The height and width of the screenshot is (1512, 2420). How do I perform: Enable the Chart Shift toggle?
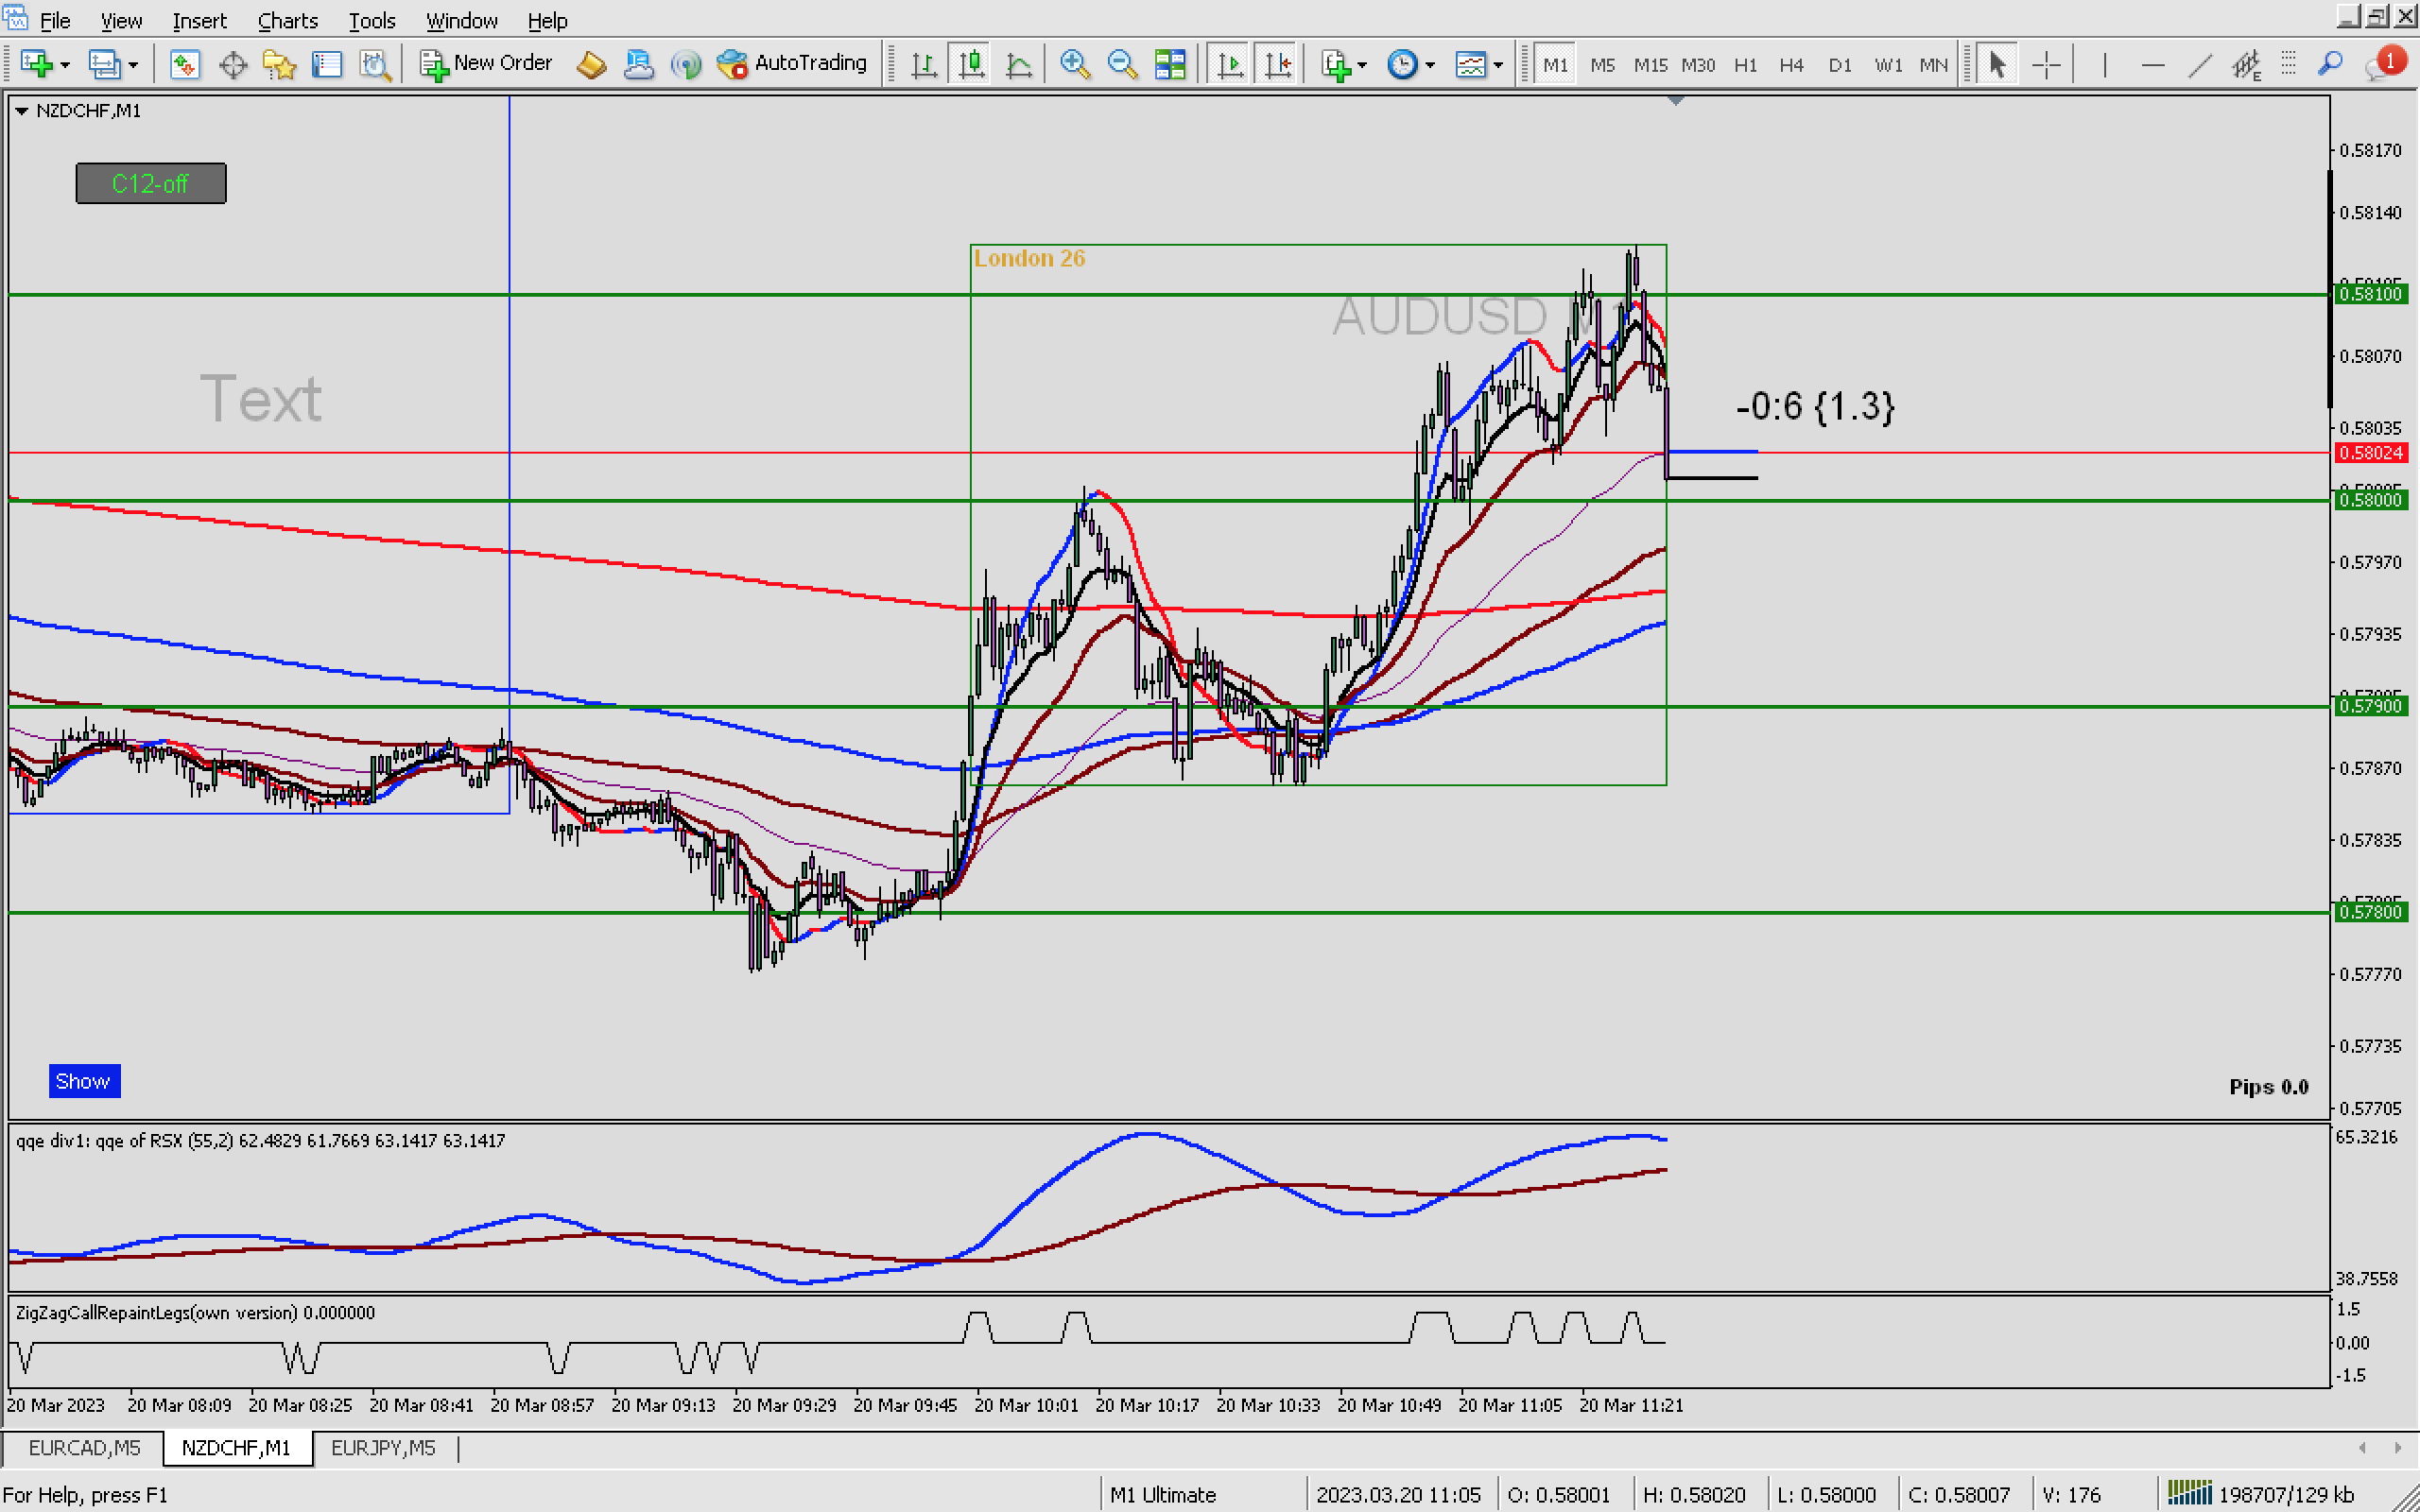tap(1277, 65)
